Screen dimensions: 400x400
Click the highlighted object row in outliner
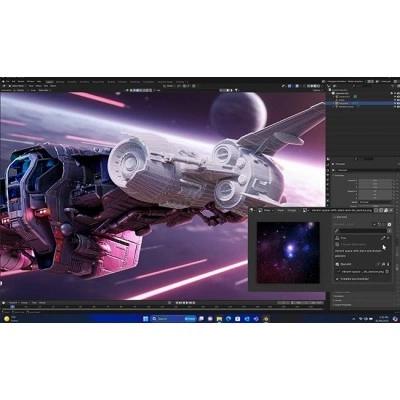(x=362, y=103)
